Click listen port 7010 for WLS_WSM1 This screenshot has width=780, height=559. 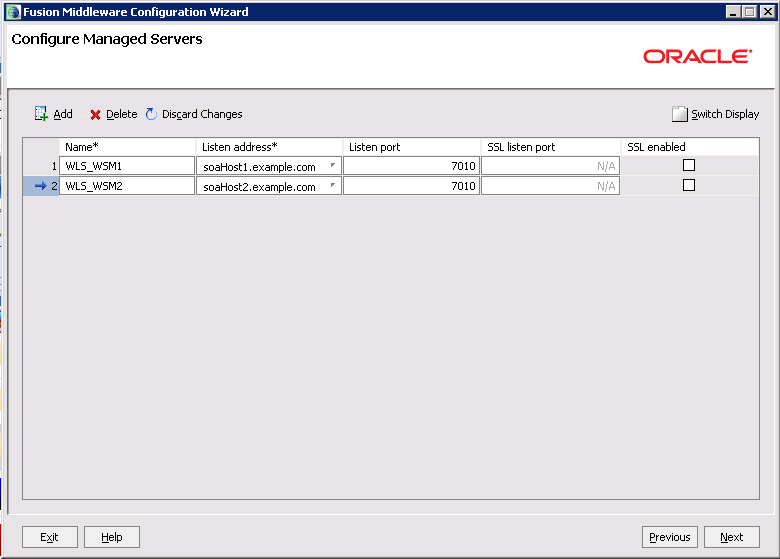pos(411,166)
